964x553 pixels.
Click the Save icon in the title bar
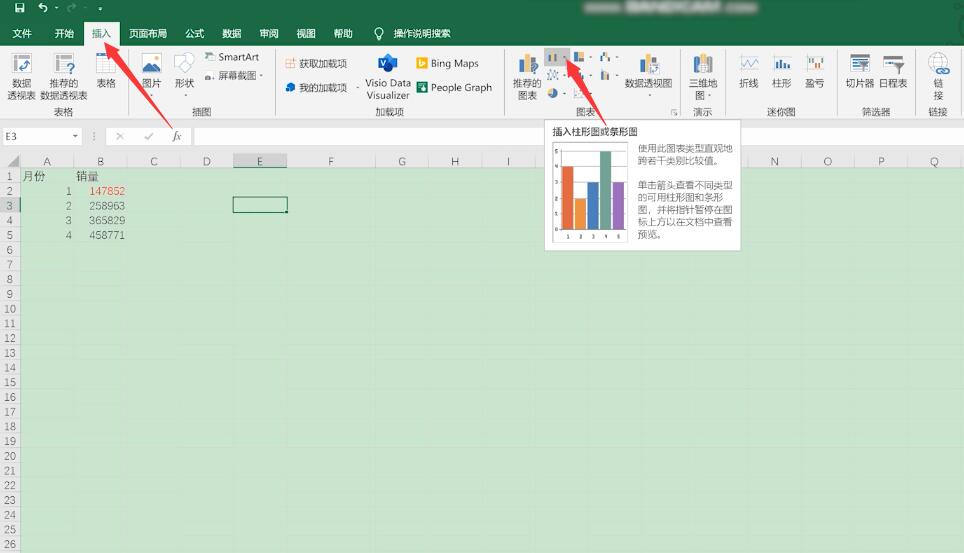[x=20, y=8]
